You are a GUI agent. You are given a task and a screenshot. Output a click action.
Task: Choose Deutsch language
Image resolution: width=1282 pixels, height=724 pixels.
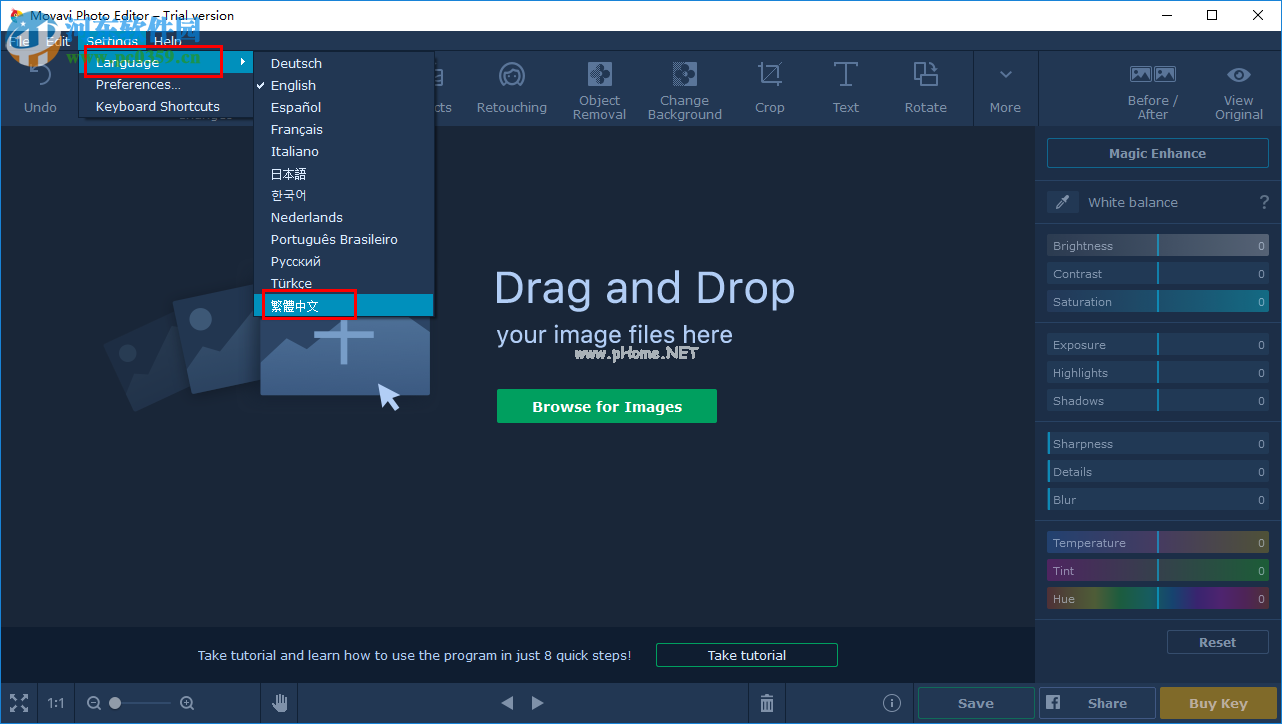344,63
